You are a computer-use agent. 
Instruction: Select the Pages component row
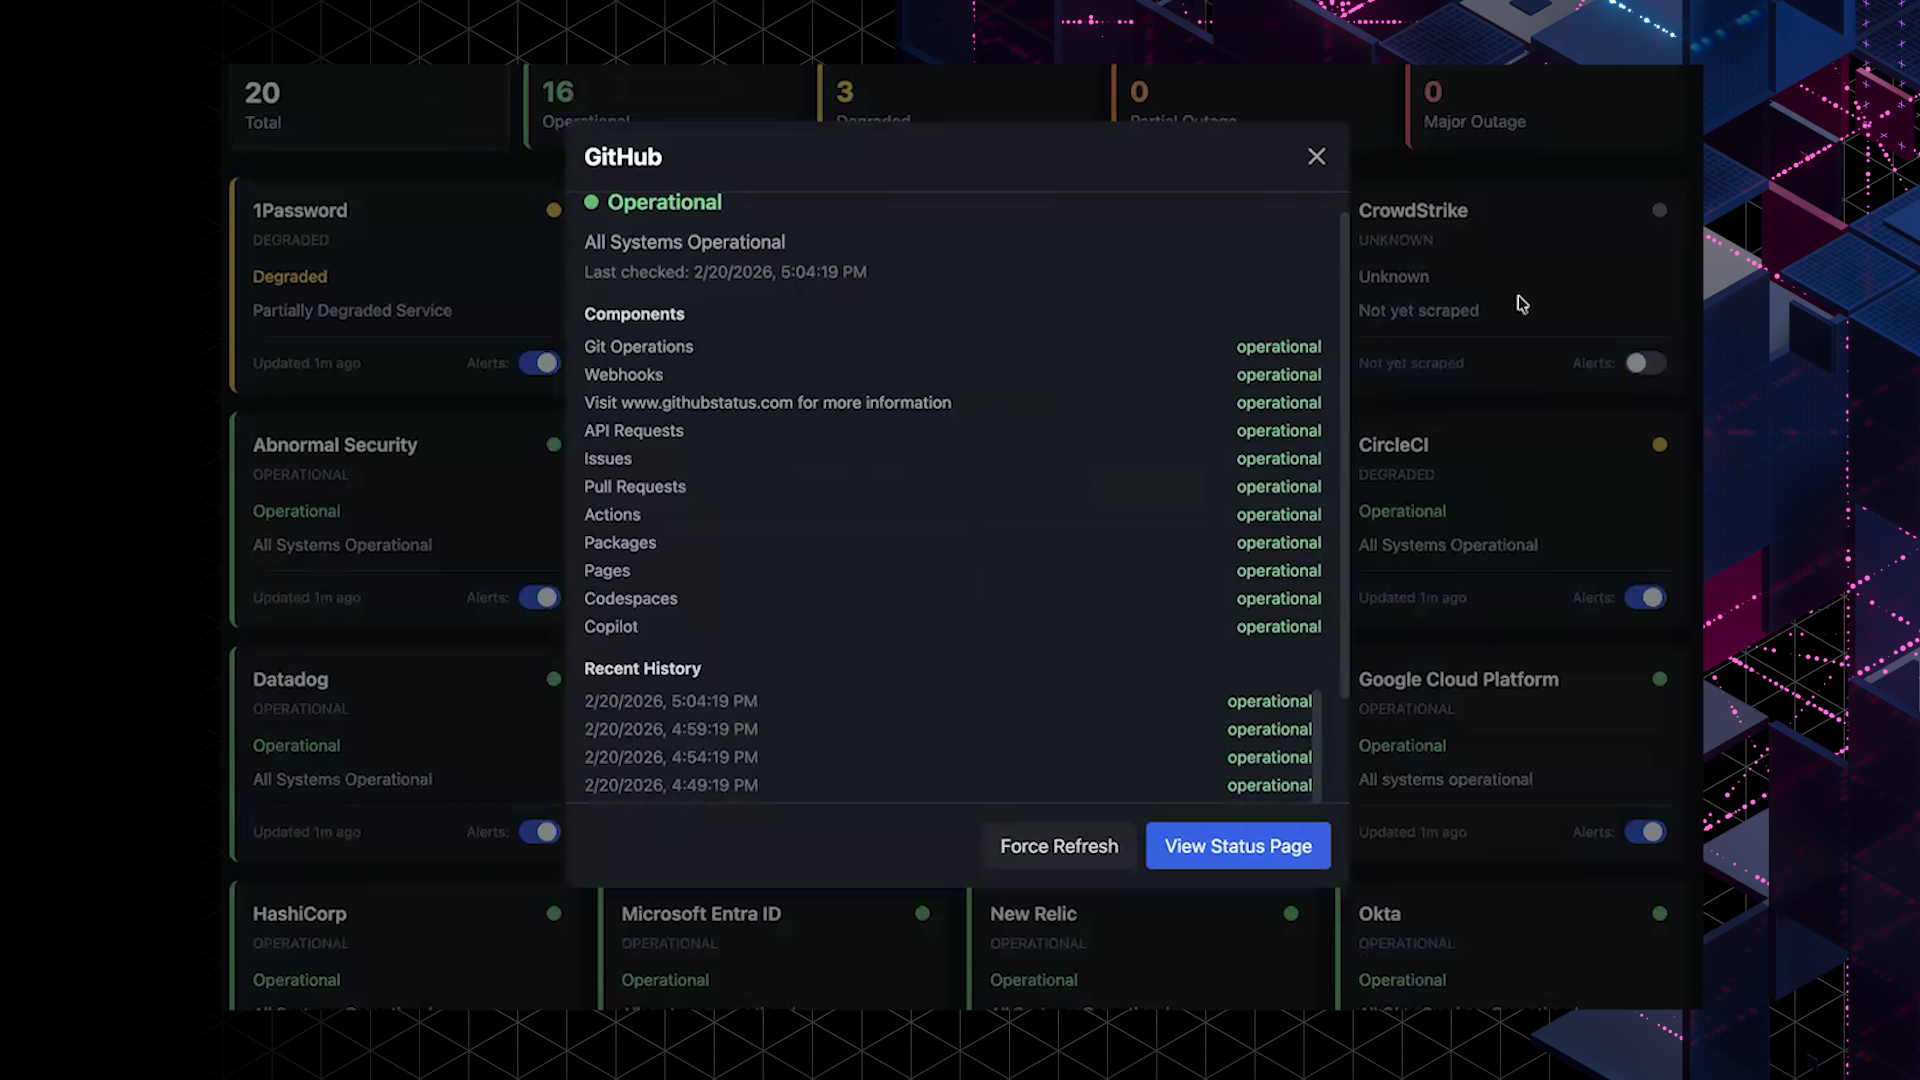click(x=953, y=571)
